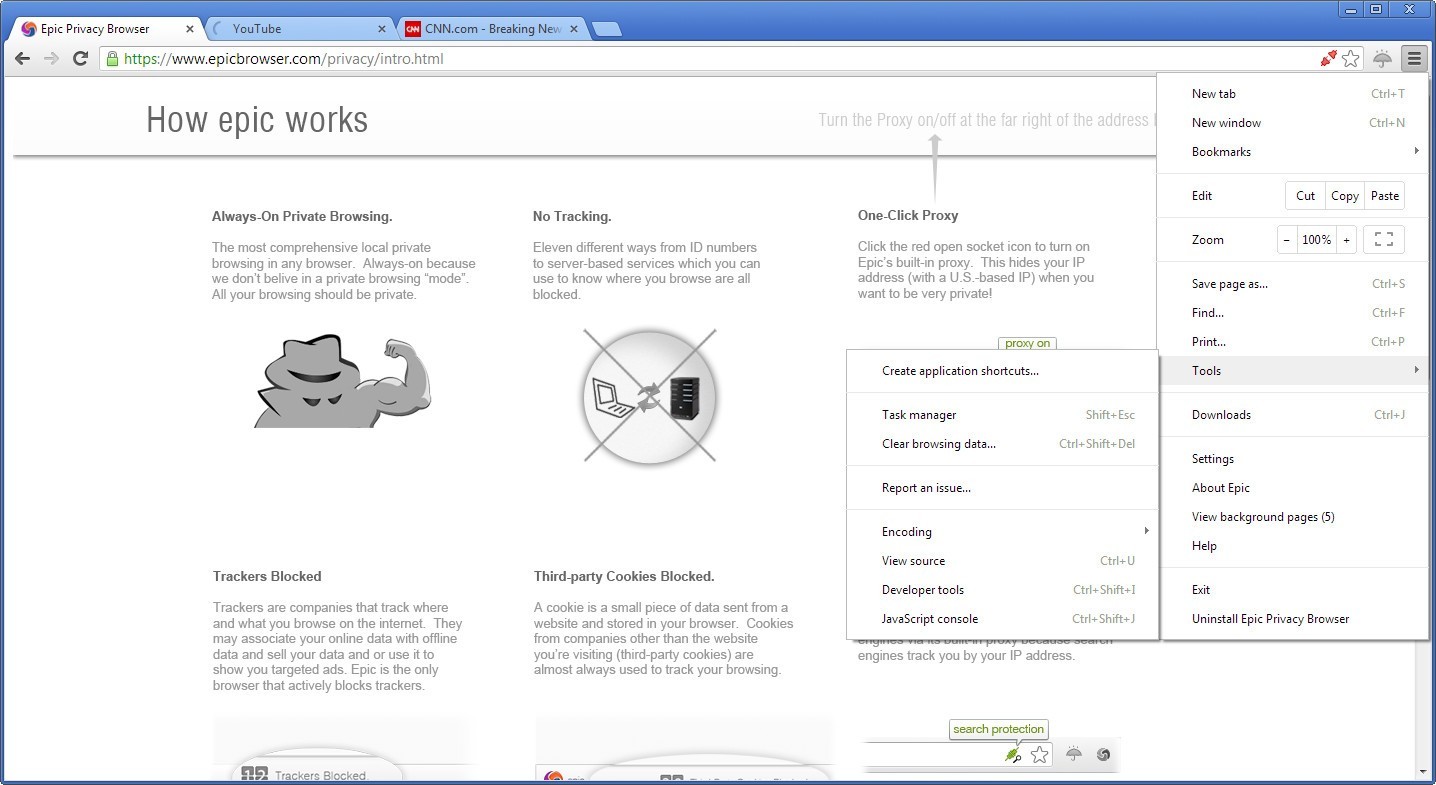Expand the Bookmarks submenu
This screenshot has width=1436, height=785.
1221,151
